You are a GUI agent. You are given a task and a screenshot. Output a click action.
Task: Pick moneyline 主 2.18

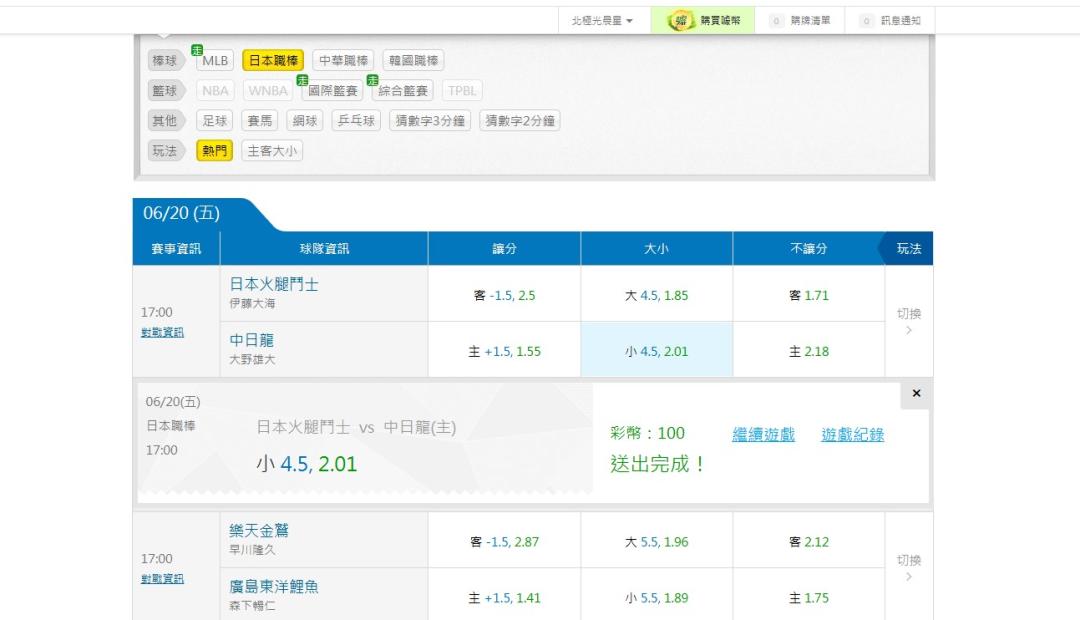(809, 351)
